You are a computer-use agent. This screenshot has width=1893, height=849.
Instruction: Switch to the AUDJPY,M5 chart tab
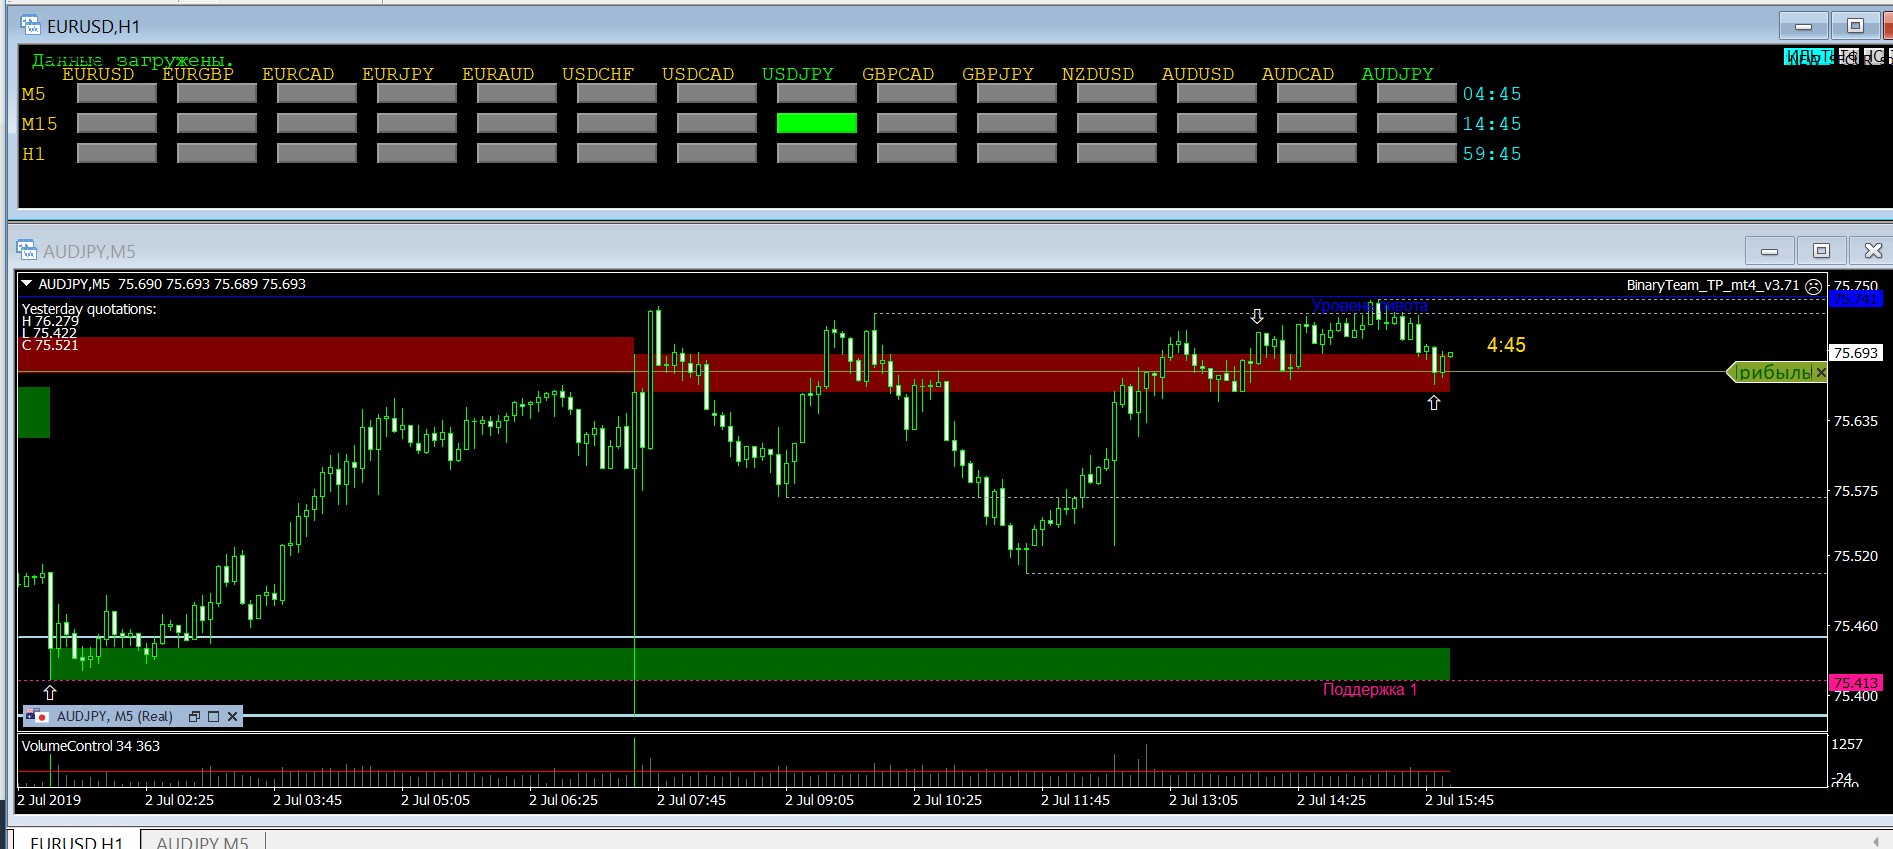tap(202, 841)
